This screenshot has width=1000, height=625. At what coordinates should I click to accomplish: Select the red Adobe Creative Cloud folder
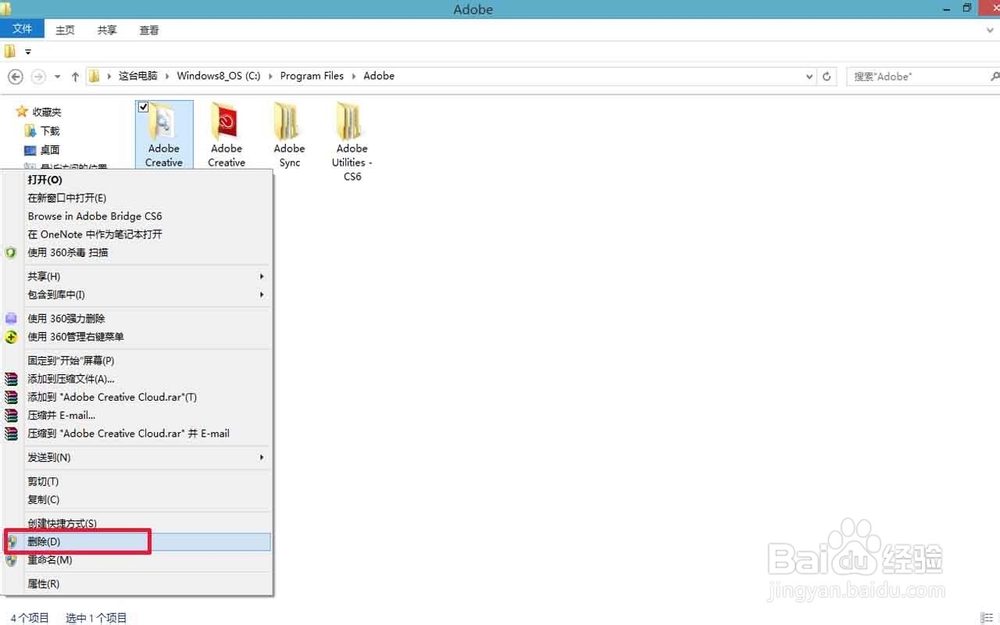226,135
